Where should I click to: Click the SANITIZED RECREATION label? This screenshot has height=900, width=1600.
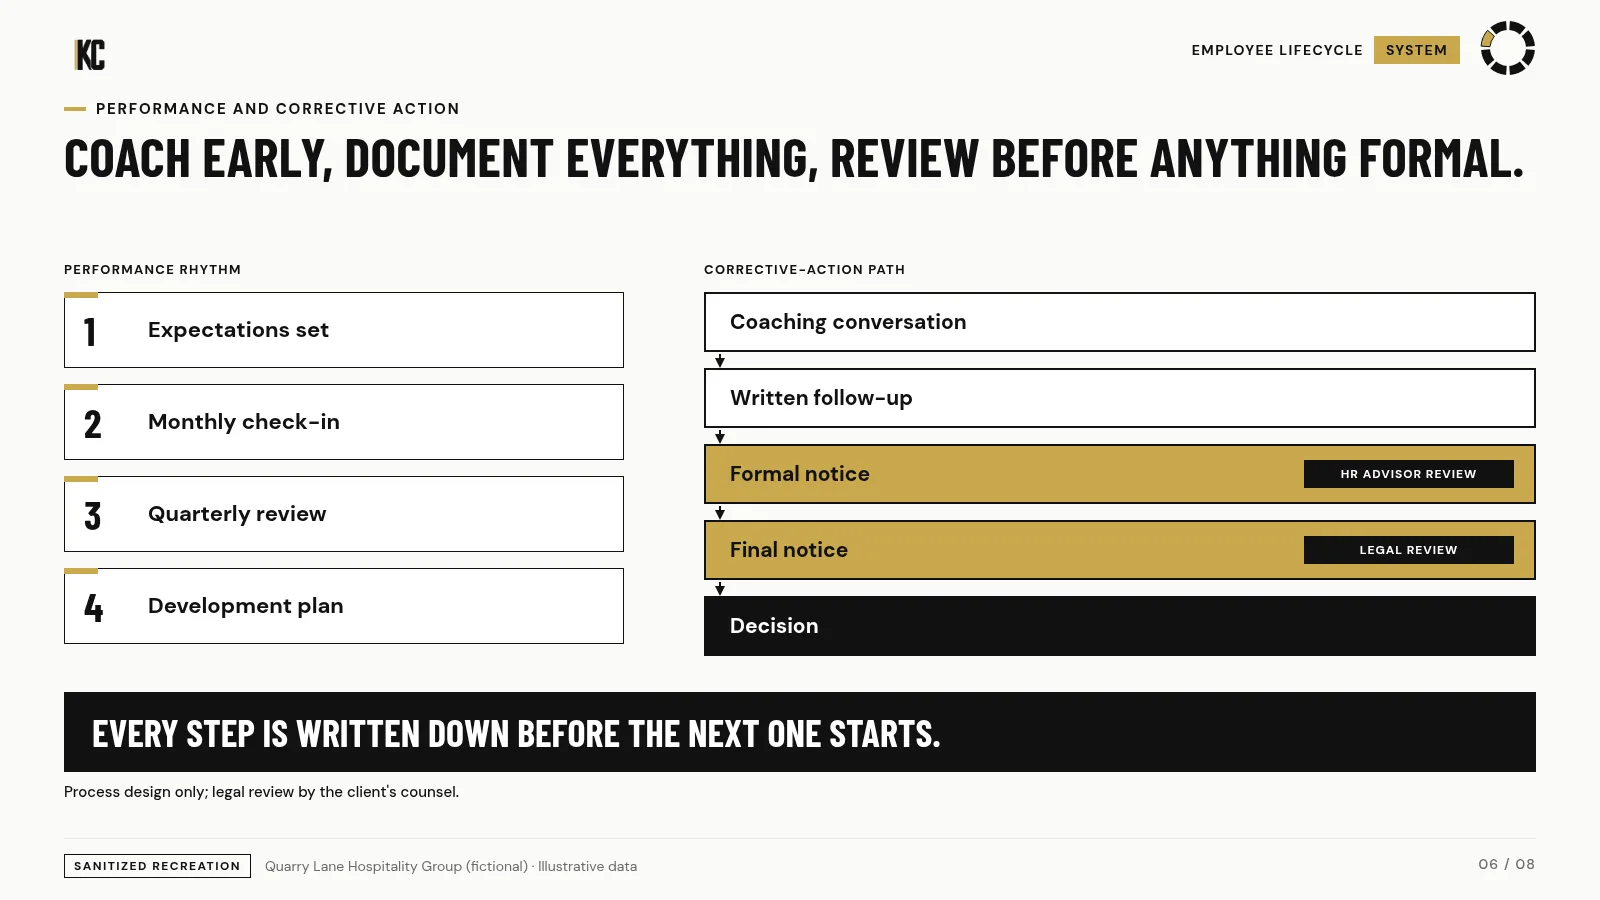[157, 866]
